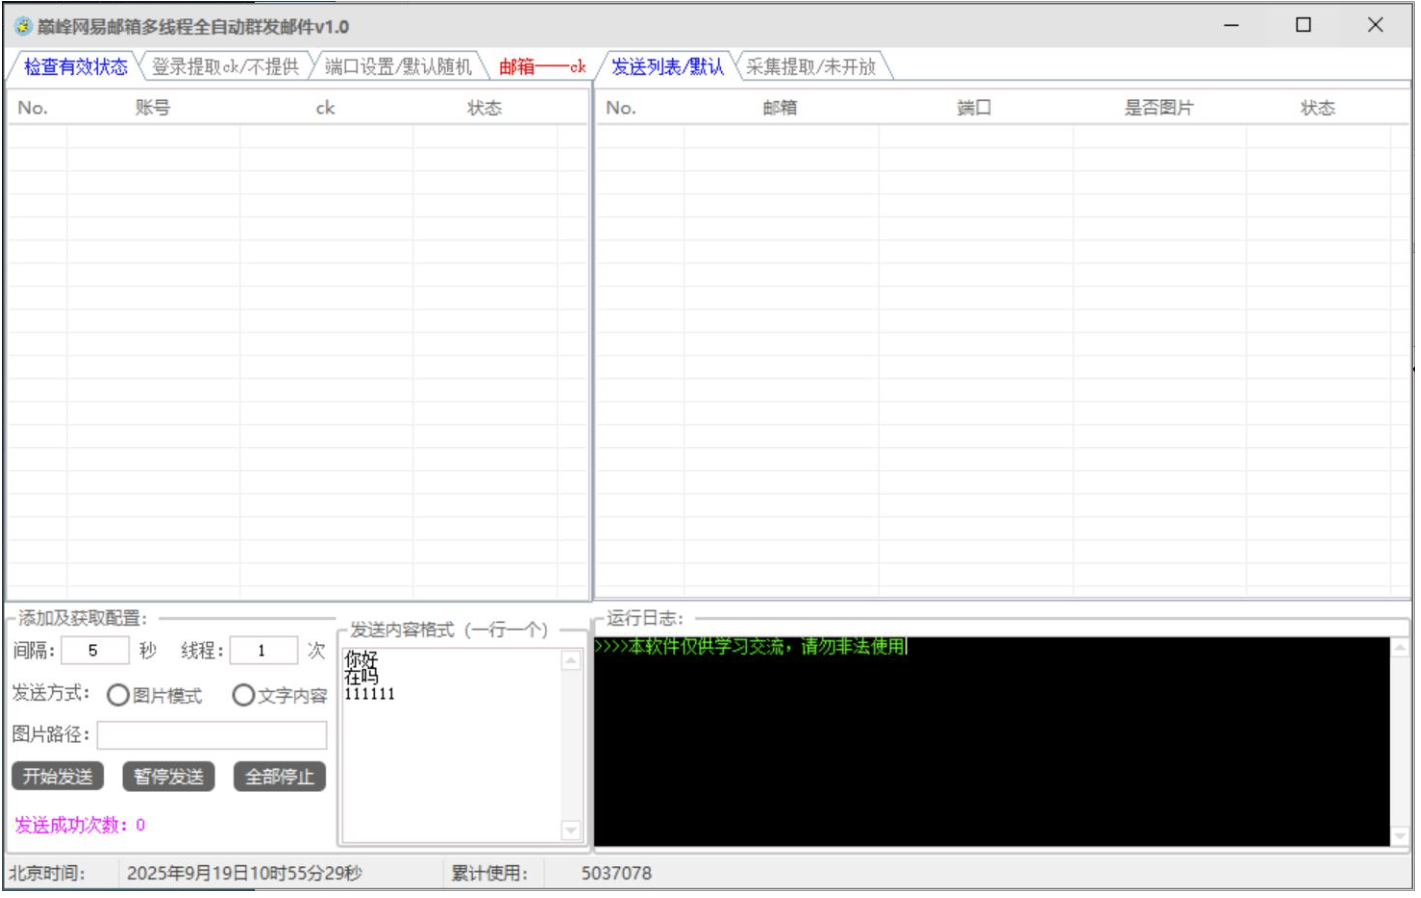
Task: Select the 图片模式 radio button
Action: point(118,695)
